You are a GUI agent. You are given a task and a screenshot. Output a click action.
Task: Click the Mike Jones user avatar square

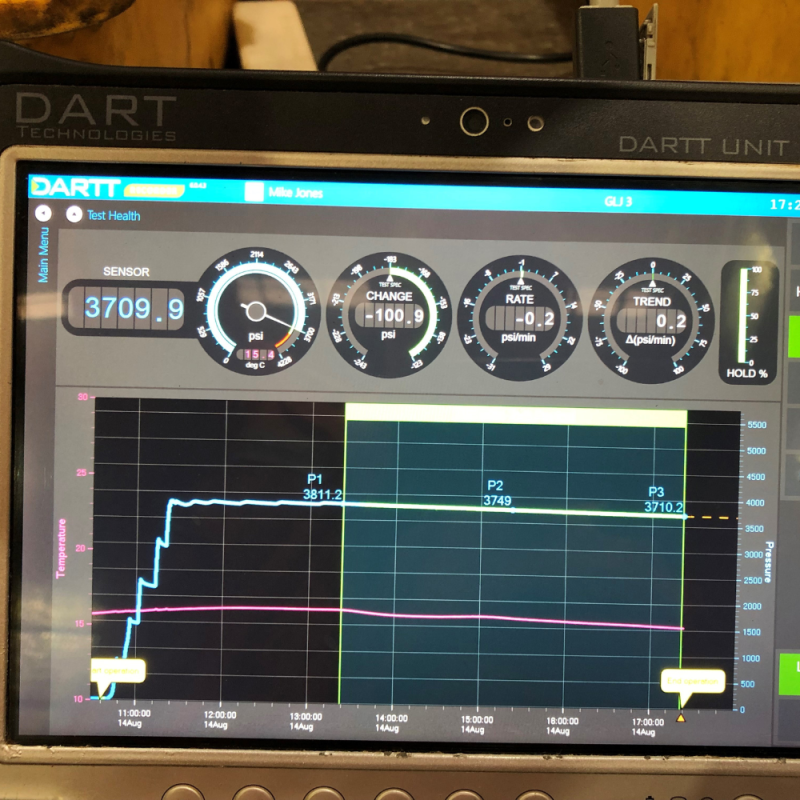click(x=254, y=192)
